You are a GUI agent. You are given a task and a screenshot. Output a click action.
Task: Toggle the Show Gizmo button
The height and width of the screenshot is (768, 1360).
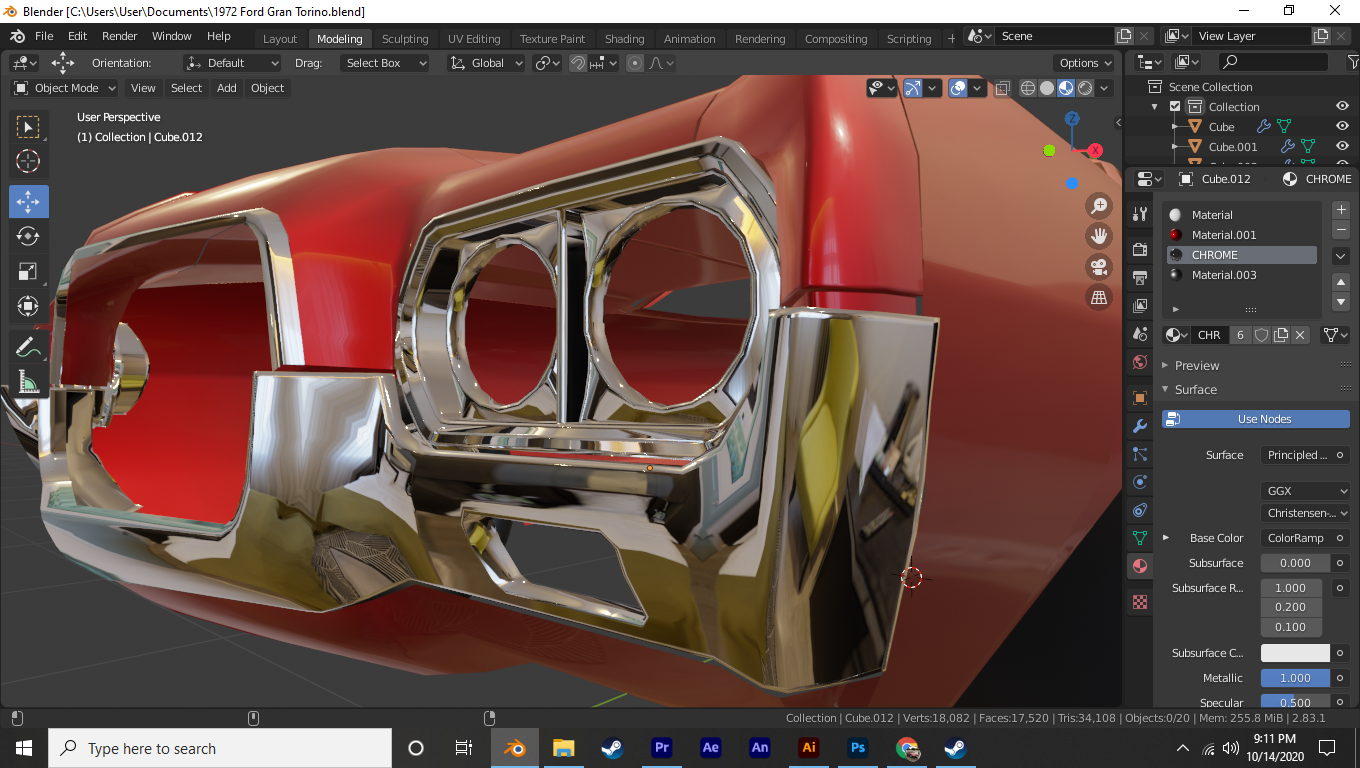click(912, 88)
